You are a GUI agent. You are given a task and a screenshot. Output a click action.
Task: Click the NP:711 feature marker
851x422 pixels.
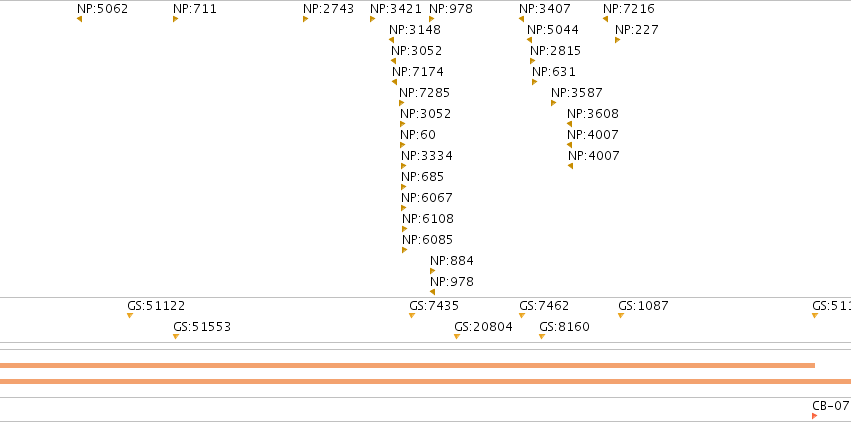tap(176, 19)
